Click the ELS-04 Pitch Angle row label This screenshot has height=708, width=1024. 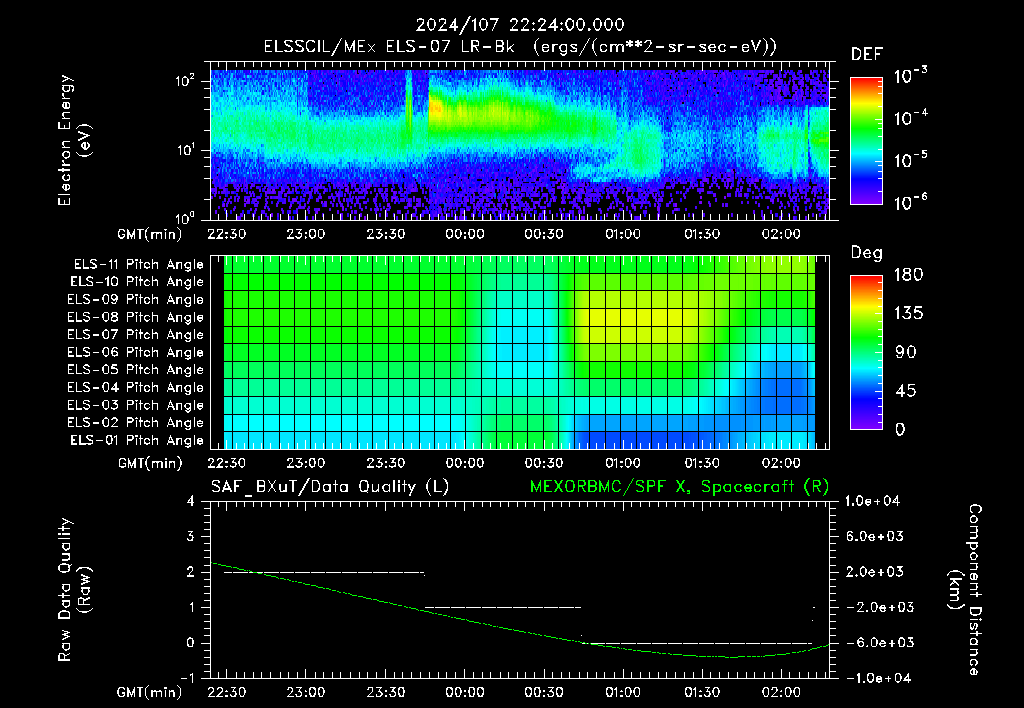tap(135, 388)
